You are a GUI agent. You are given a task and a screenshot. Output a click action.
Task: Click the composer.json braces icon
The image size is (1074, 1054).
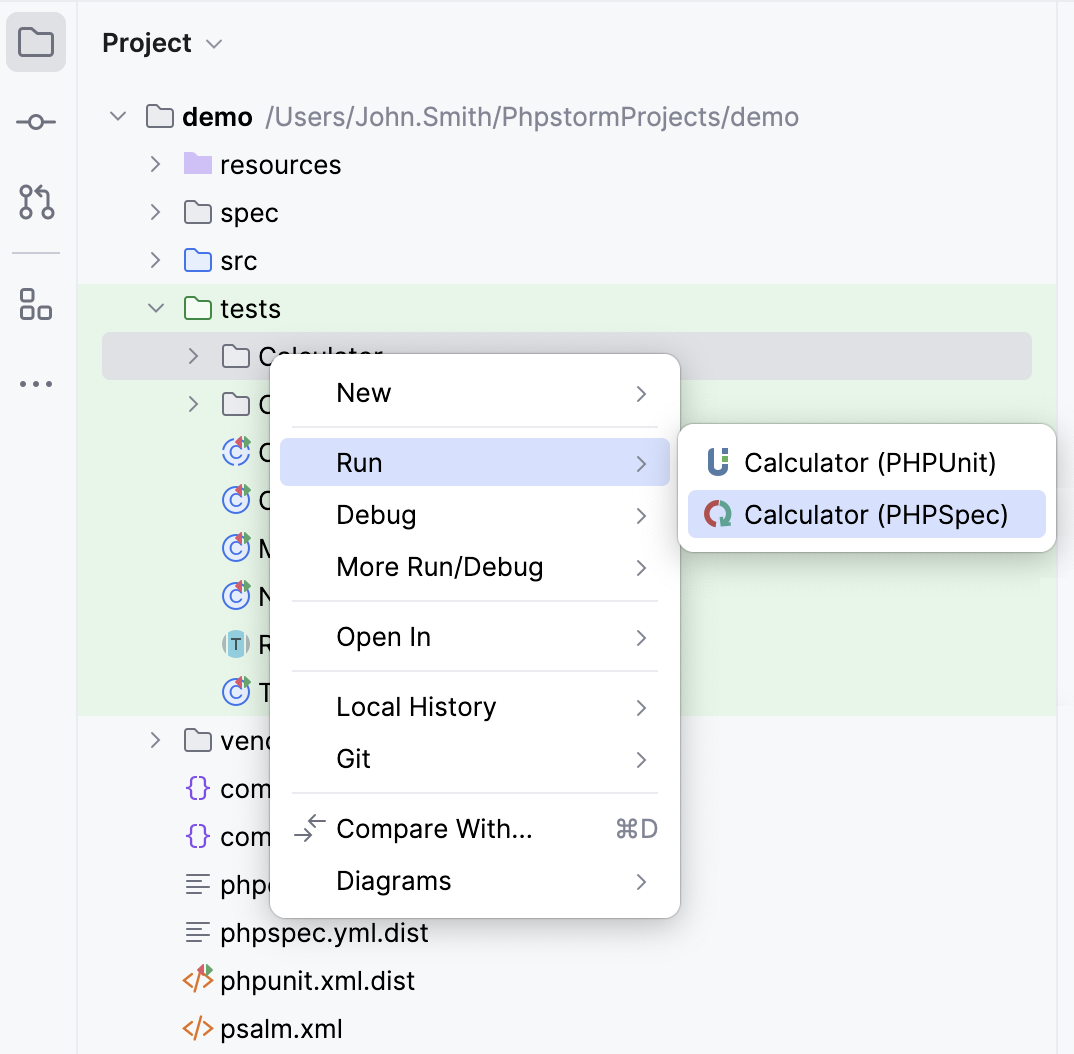click(x=198, y=788)
